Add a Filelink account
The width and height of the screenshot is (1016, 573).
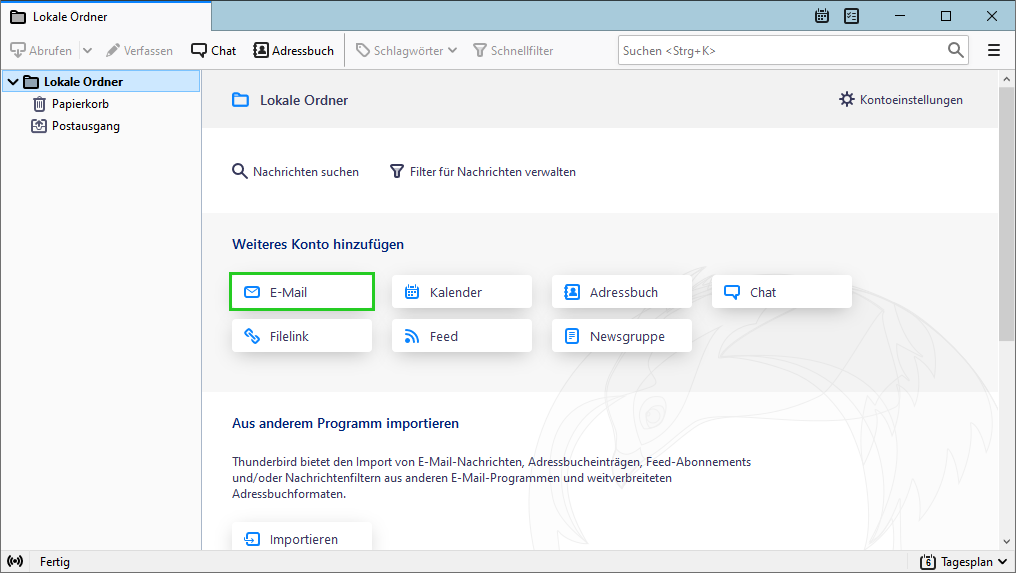pos(302,336)
